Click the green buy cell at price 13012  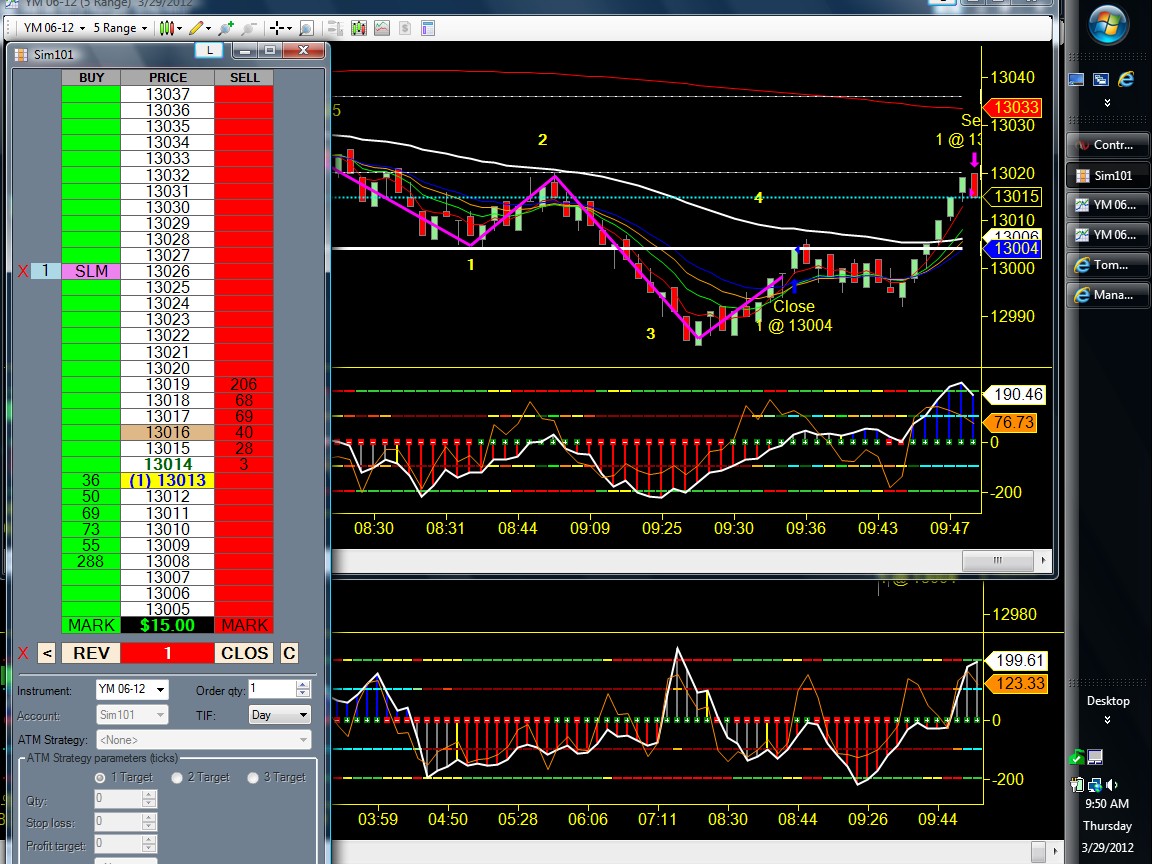(91, 497)
